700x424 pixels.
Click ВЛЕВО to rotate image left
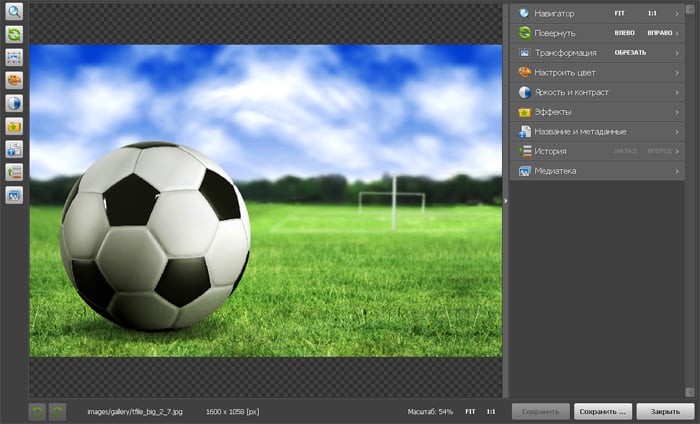pos(624,33)
